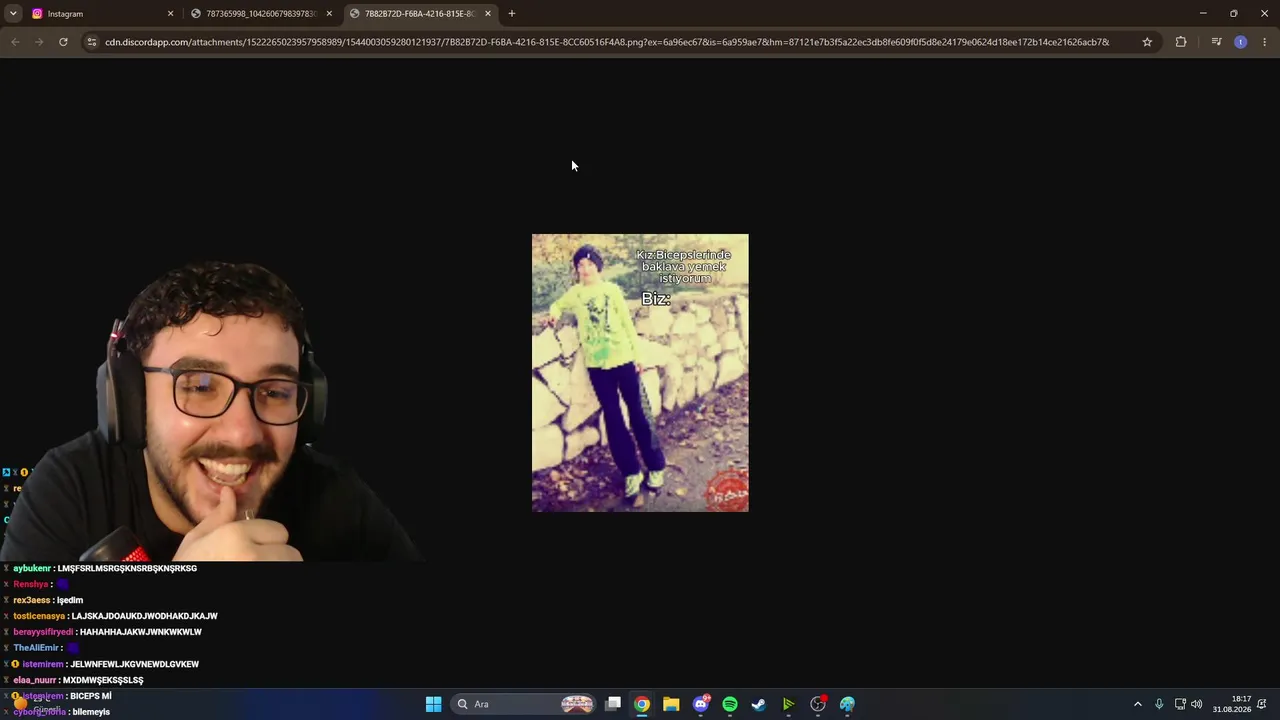Click the chat message JELWNFEWLJKGVNEWDLGVKEW
The height and width of the screenshot is (720, 1280).
(x=135, y=664)
